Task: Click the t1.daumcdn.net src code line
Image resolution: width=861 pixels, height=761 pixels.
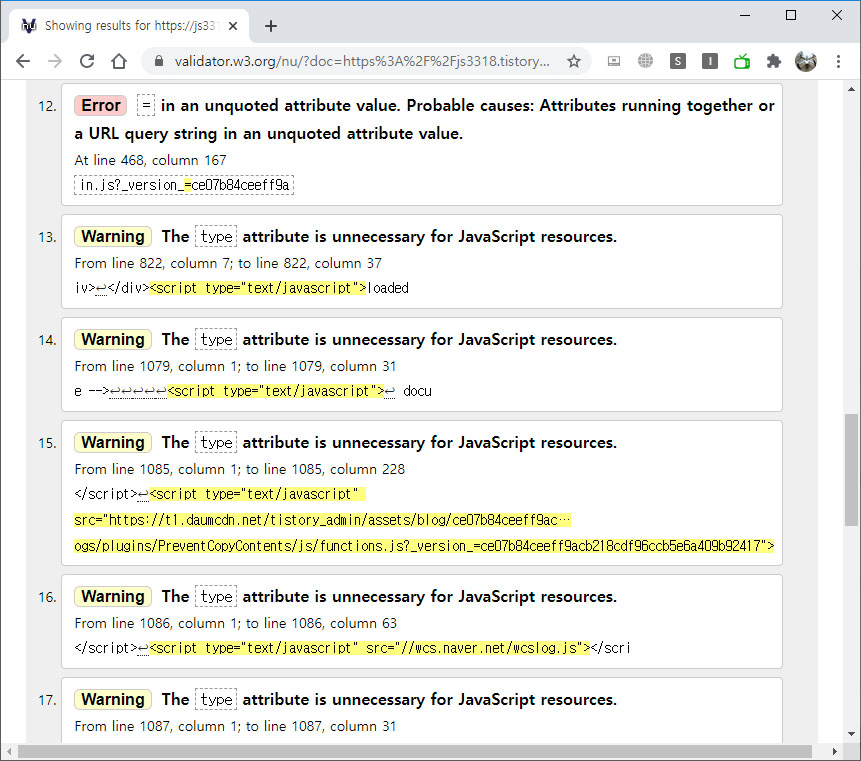Action: coord(322,520)
